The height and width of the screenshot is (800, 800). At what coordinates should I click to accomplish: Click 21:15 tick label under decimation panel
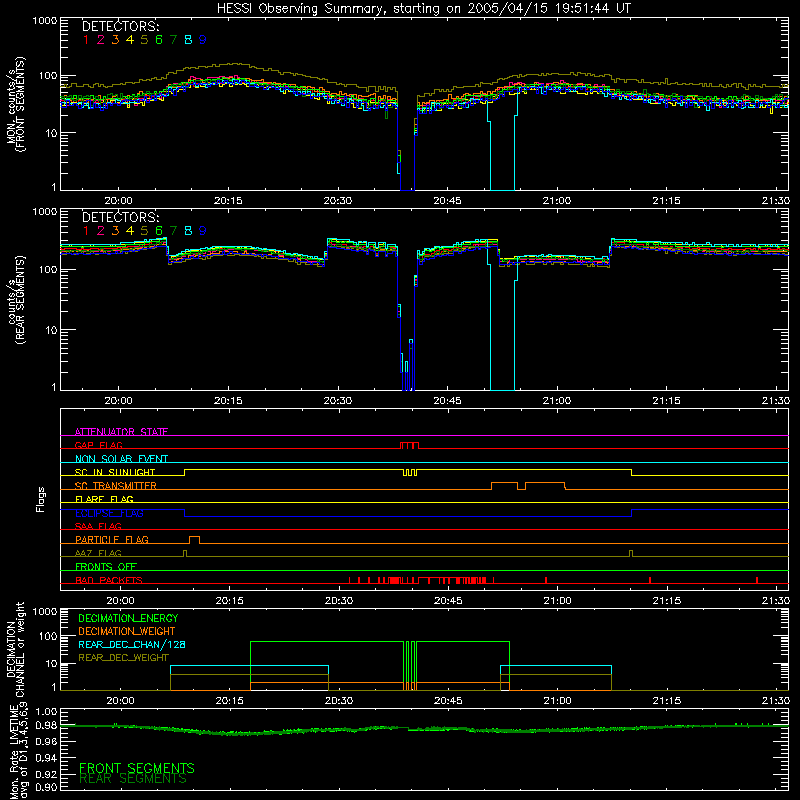click(x=666, y=701)
